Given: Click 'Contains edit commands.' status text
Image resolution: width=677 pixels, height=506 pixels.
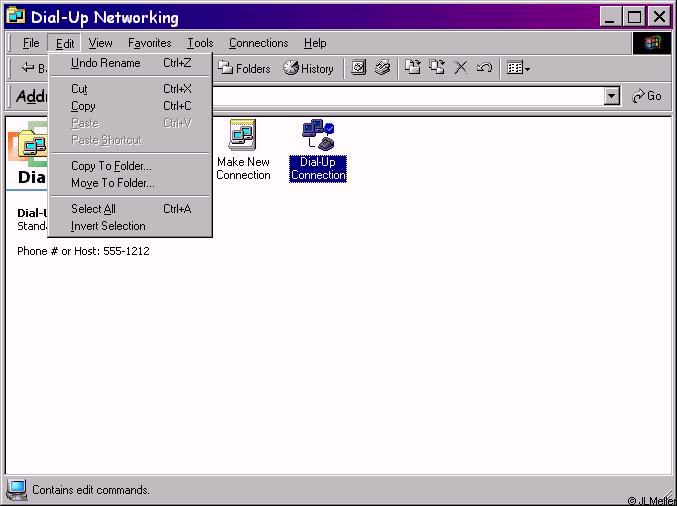Looking at the screenshot, I should pyautogui.click(x=91, y=490).
